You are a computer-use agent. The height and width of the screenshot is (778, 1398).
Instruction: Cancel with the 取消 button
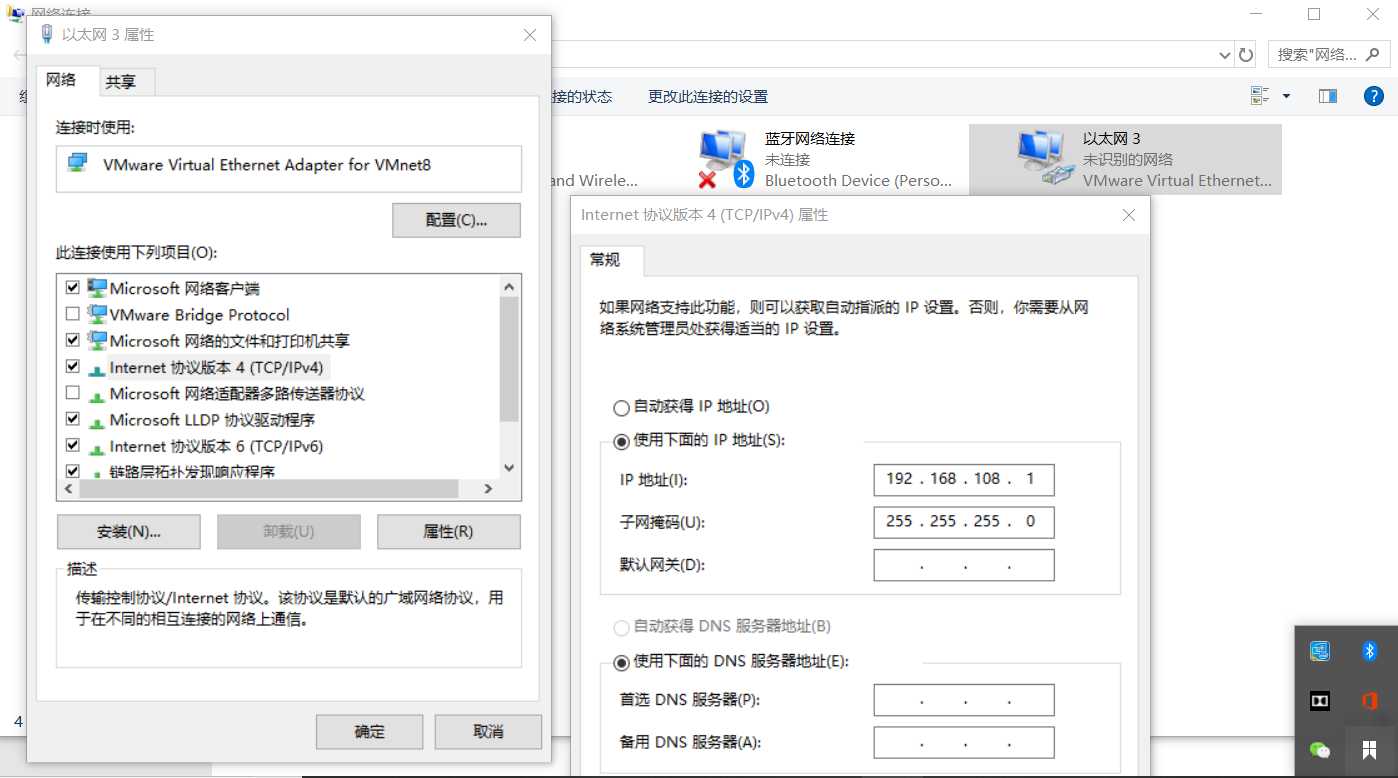[x=488, y=731]
